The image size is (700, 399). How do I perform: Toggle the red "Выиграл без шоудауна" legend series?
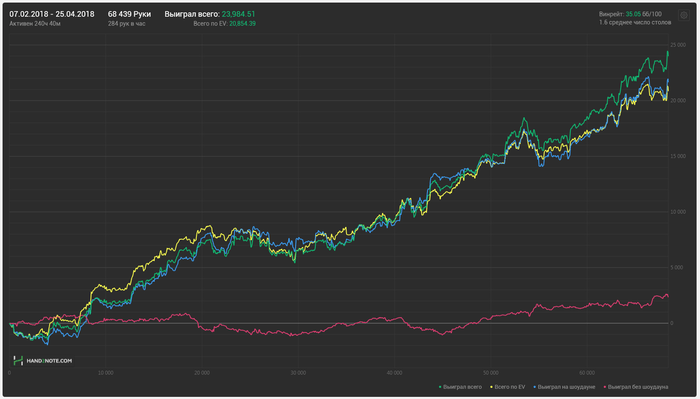coord(636,387)
